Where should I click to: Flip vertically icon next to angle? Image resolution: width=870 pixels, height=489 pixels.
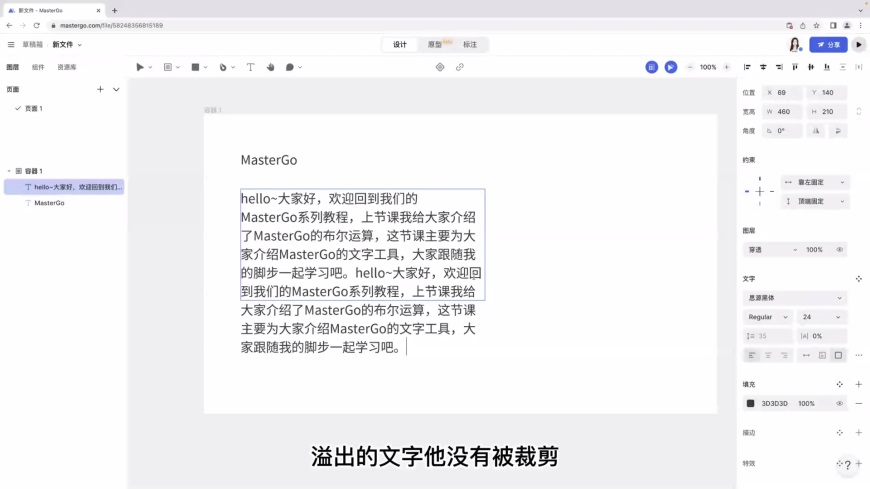coord(838,131)
